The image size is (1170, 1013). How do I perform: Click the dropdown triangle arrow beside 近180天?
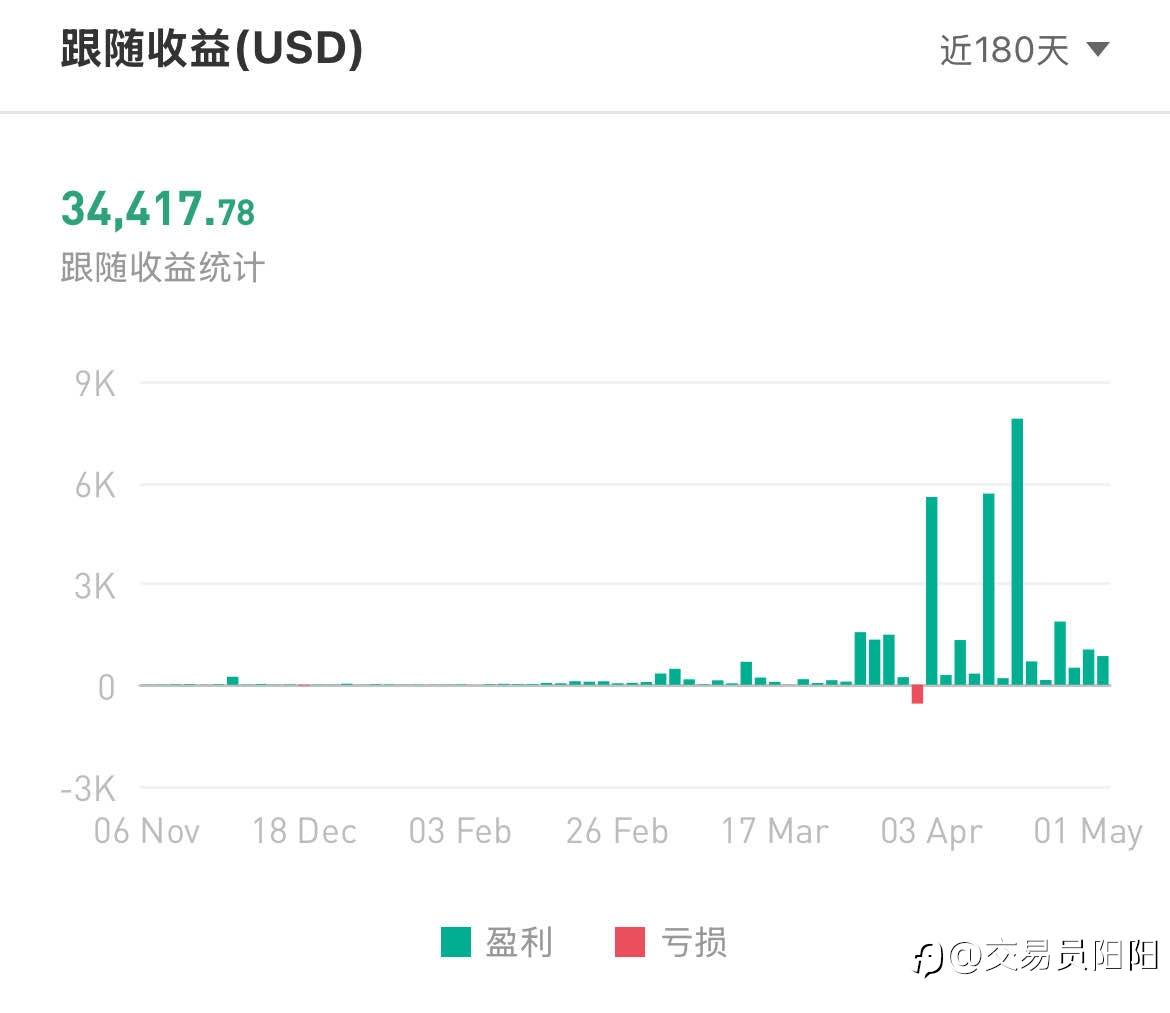[1098, 50]
